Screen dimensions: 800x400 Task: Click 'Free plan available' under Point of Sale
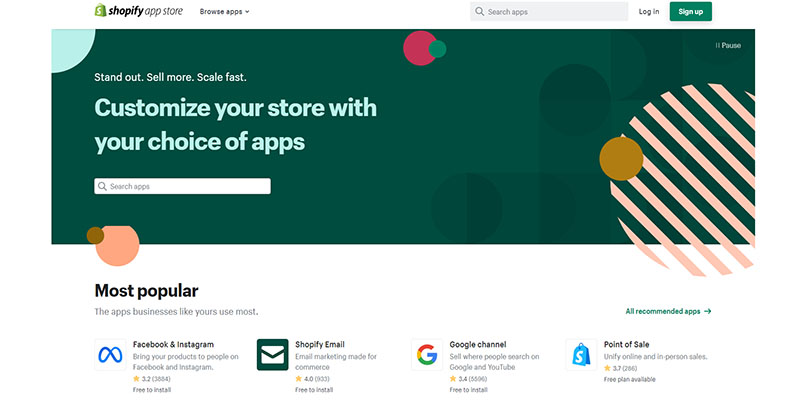pos(630,379)
